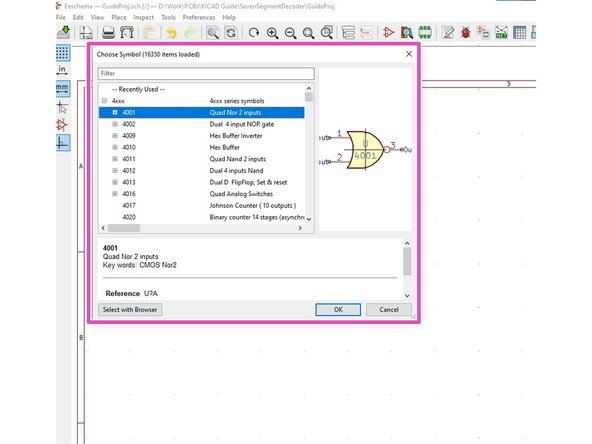Expand the 4012 tree entry
The height and width of the screenshot is (444, 592).
tap(115, 171)
